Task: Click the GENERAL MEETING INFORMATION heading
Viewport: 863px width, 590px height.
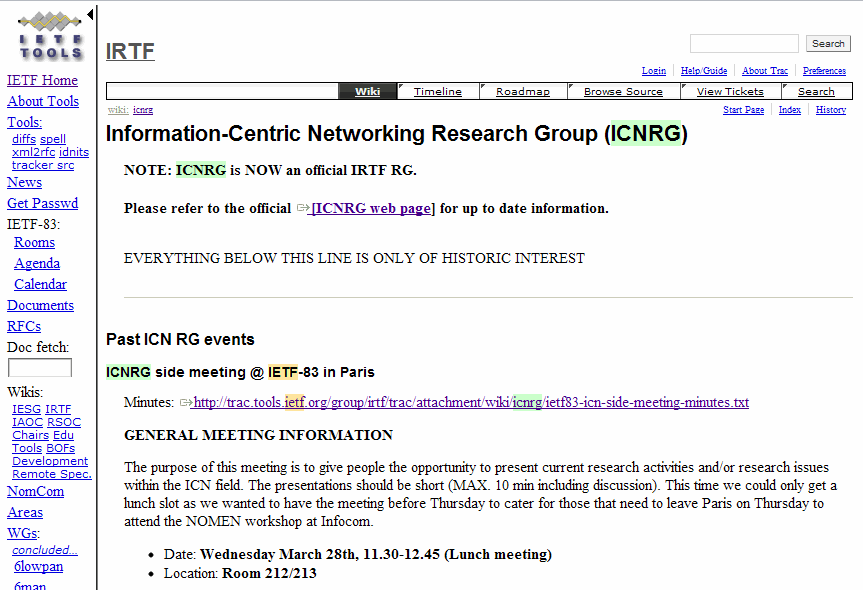Action: (259, 435)
